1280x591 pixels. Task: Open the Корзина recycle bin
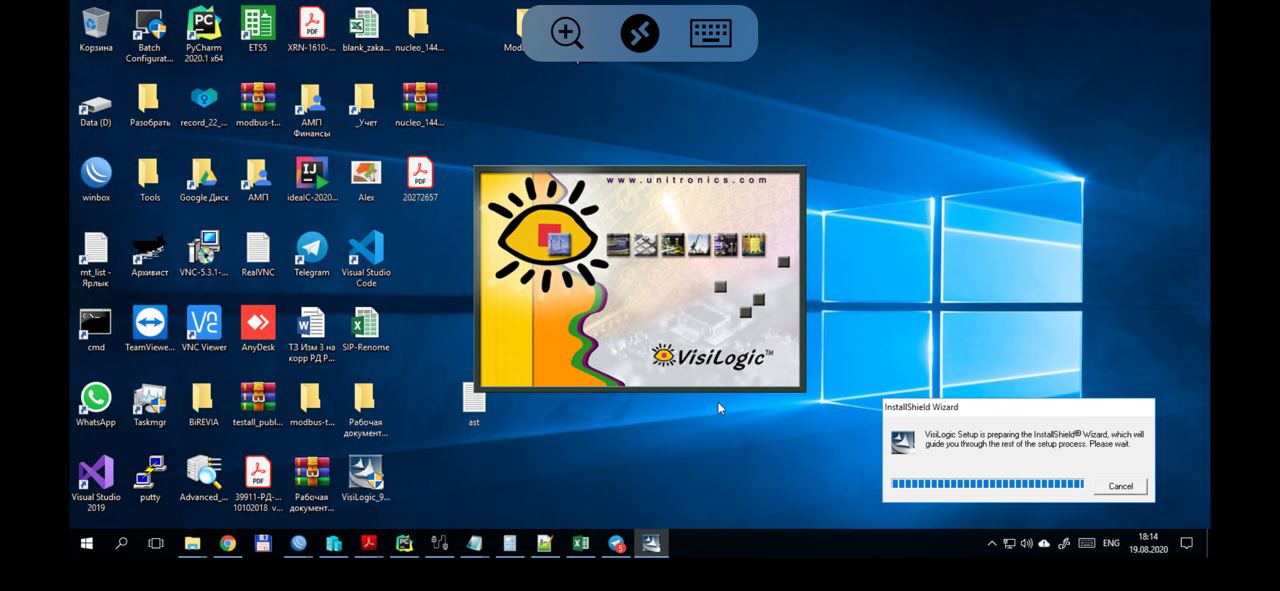click(96, 30)
